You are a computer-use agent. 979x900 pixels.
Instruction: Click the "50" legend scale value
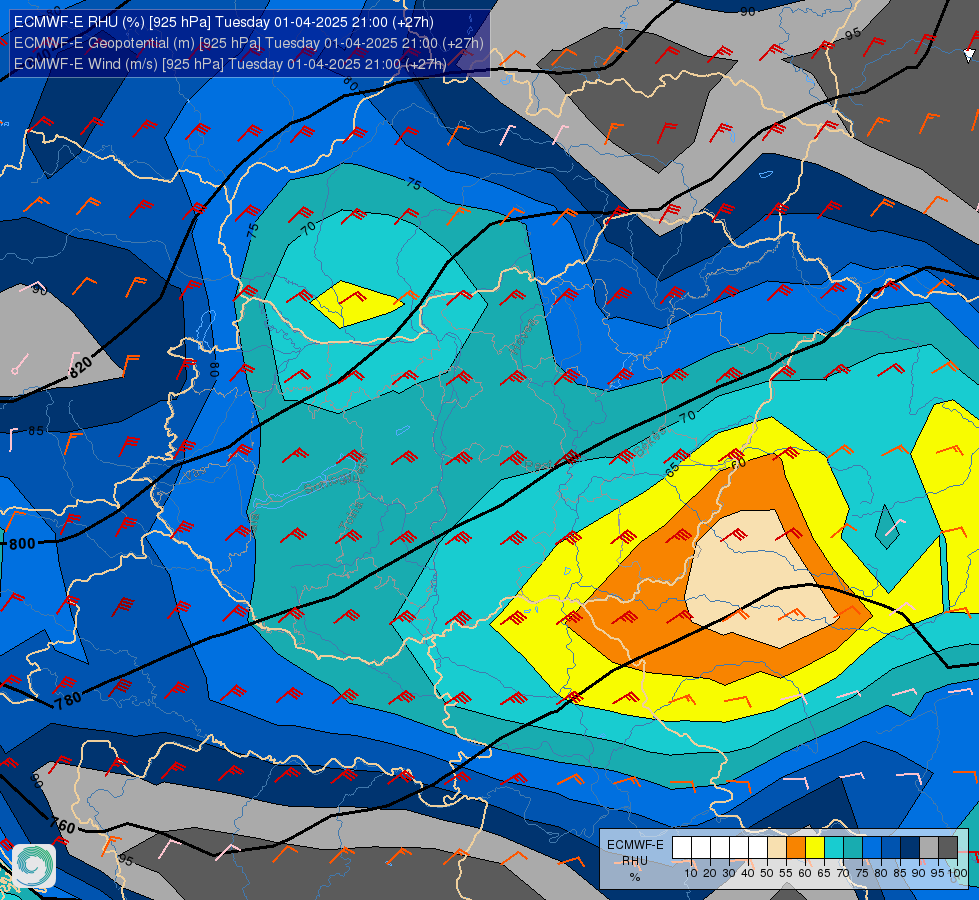click(767, 873)
